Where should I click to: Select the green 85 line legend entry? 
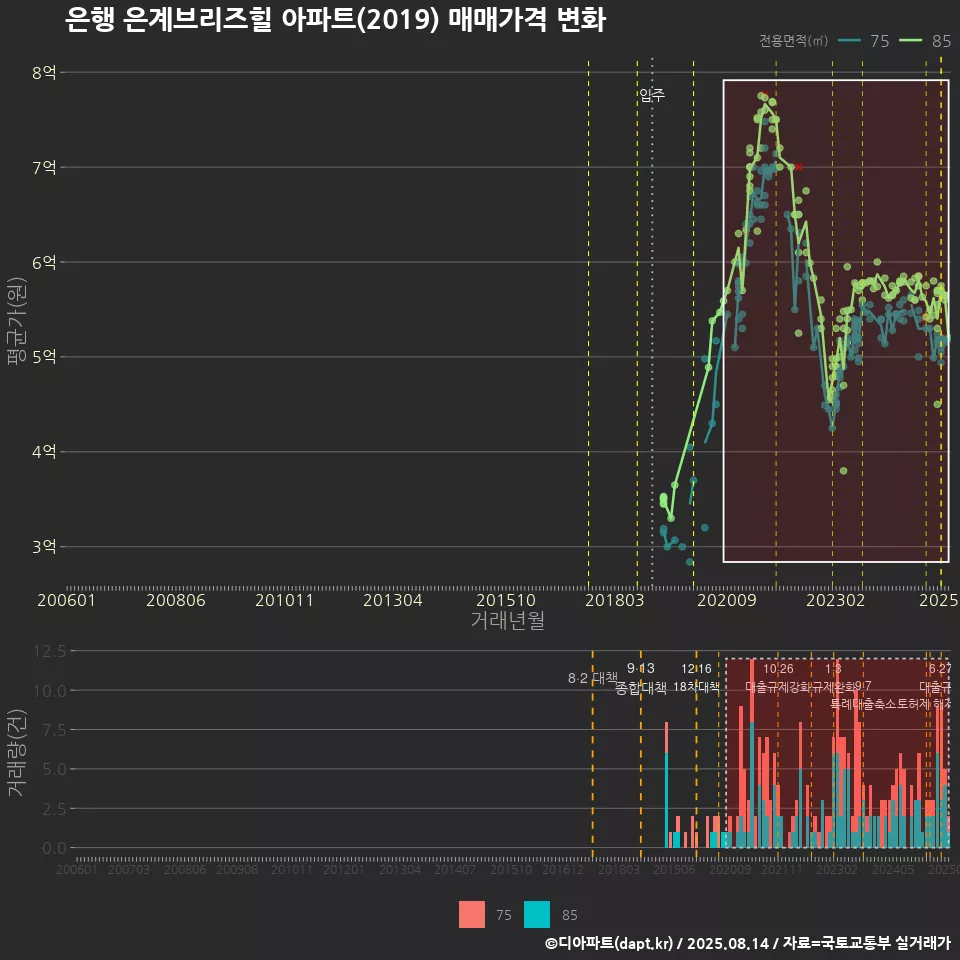(x=925, y=40)
